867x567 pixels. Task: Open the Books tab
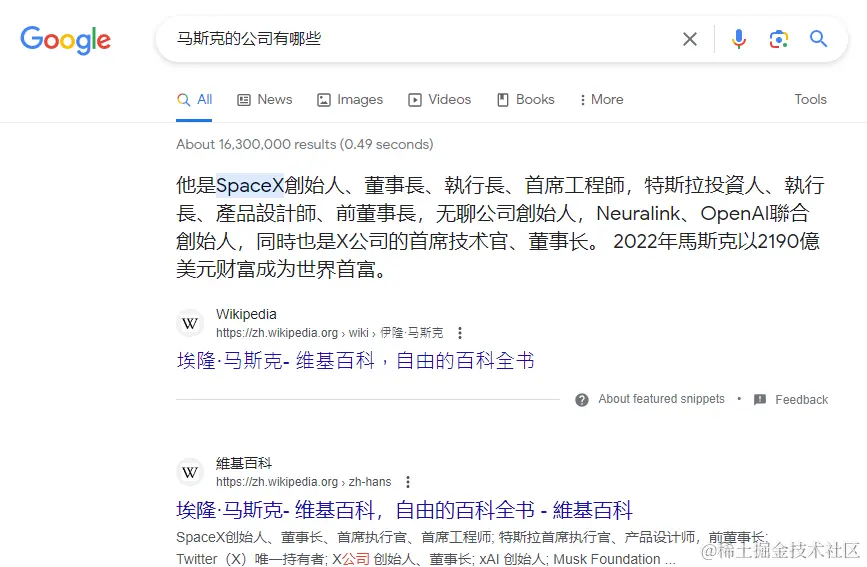(525, 100)
